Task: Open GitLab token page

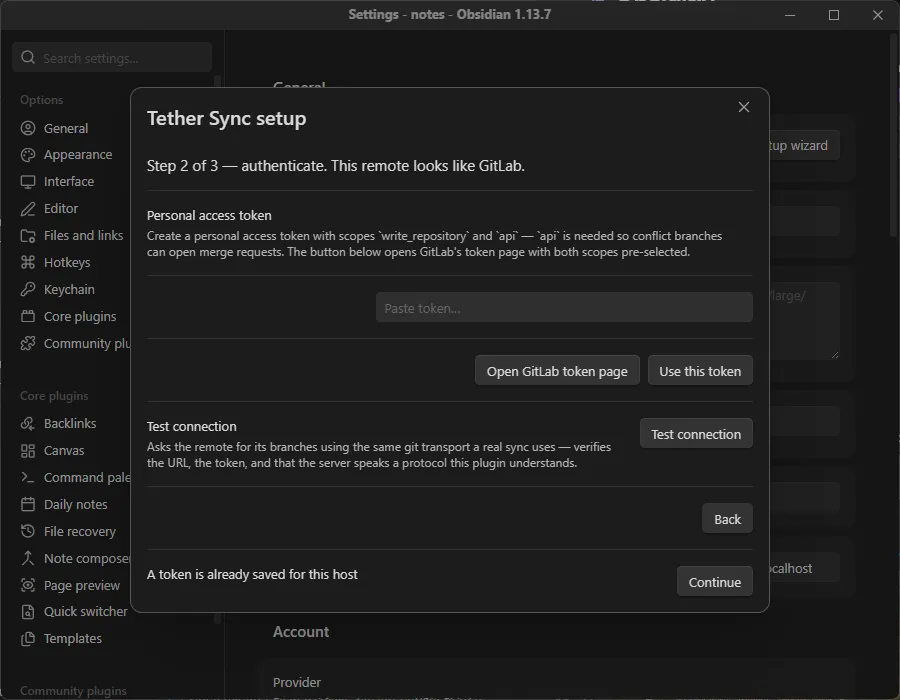Action: click(x=557, y=371)
